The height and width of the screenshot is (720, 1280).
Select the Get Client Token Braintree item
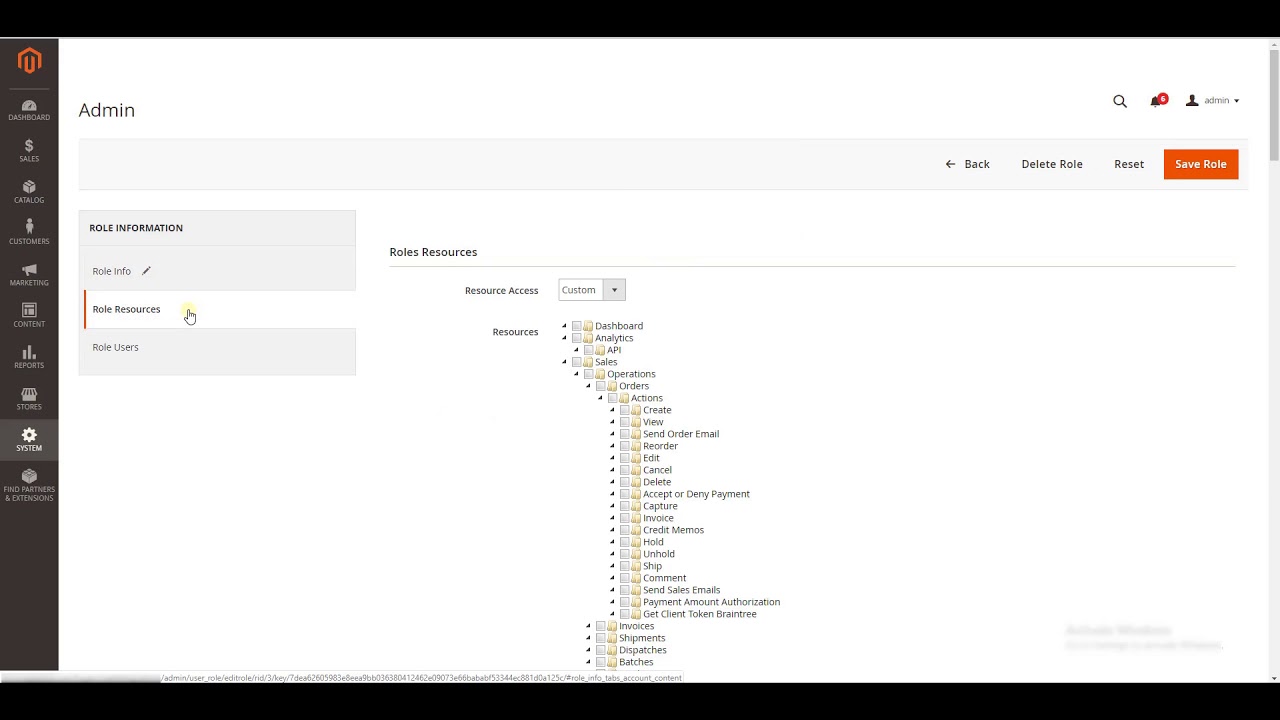point(700,614)
